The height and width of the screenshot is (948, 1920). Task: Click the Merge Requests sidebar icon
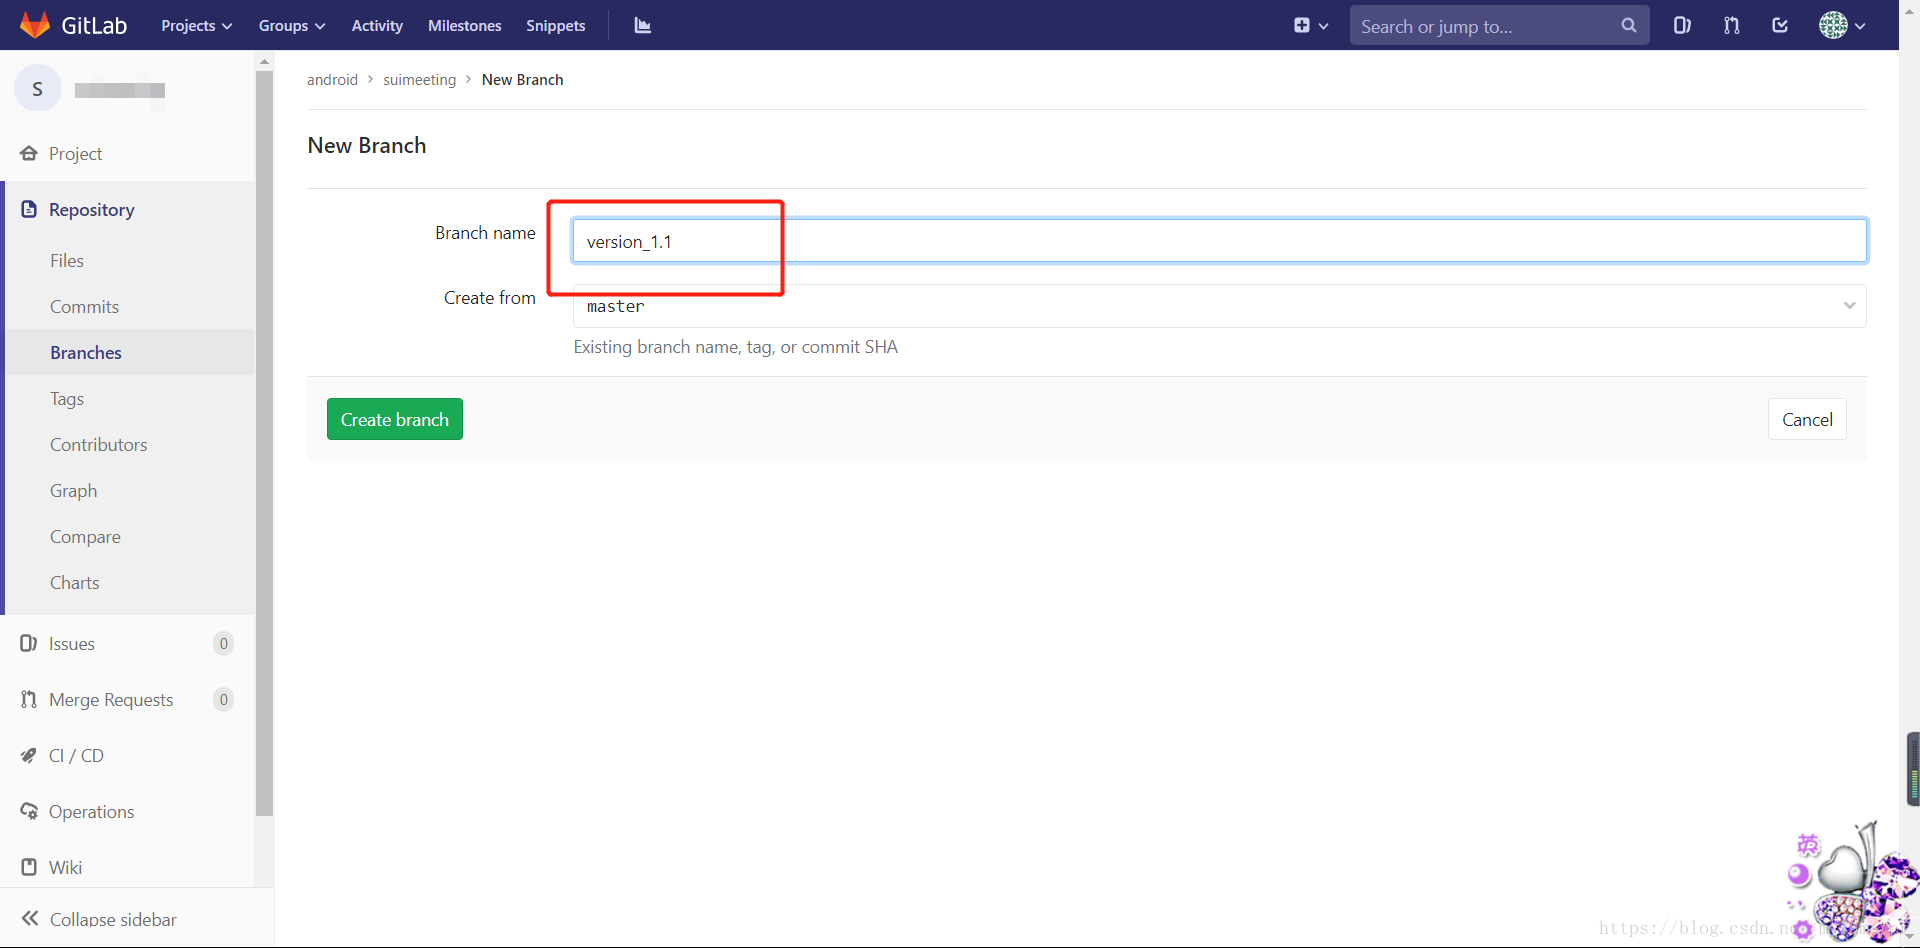pyautogui.click(x=29, y=699)
